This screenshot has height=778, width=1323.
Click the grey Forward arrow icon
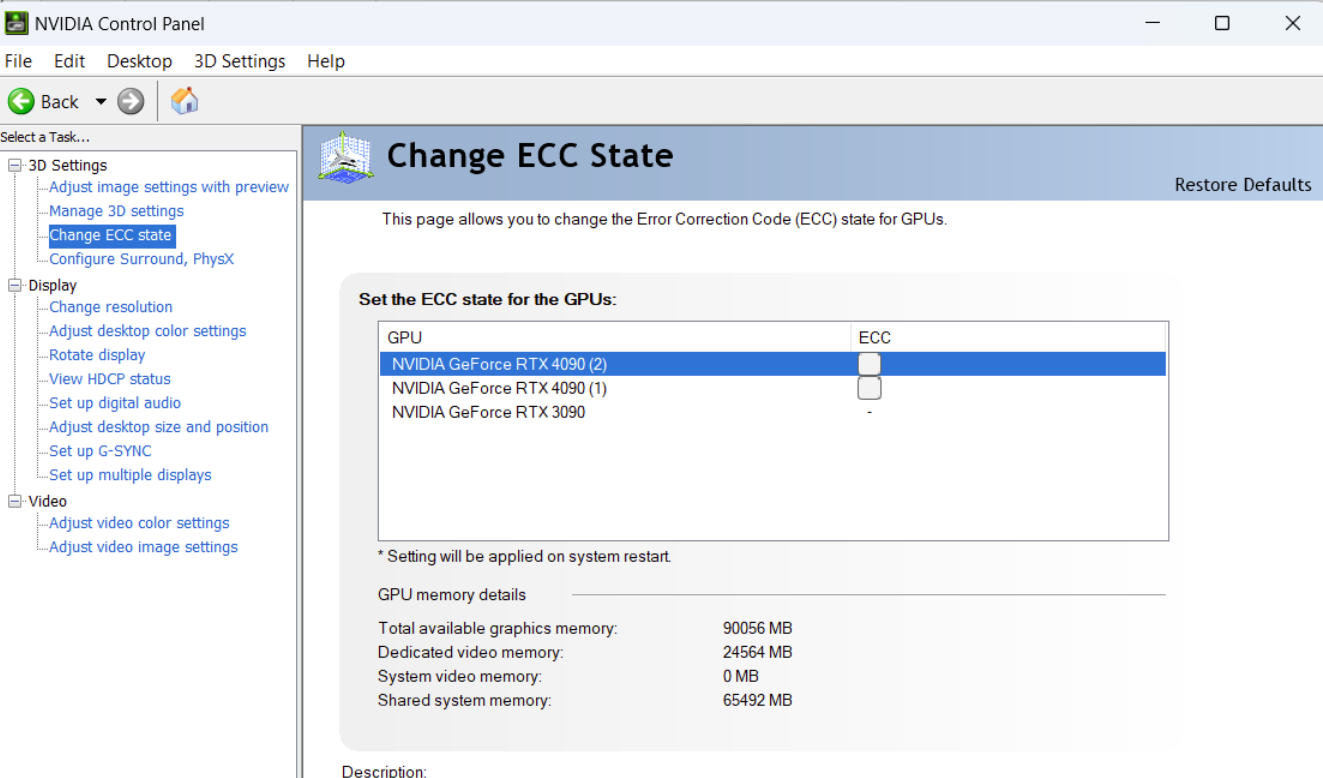[x=131, y=101]
